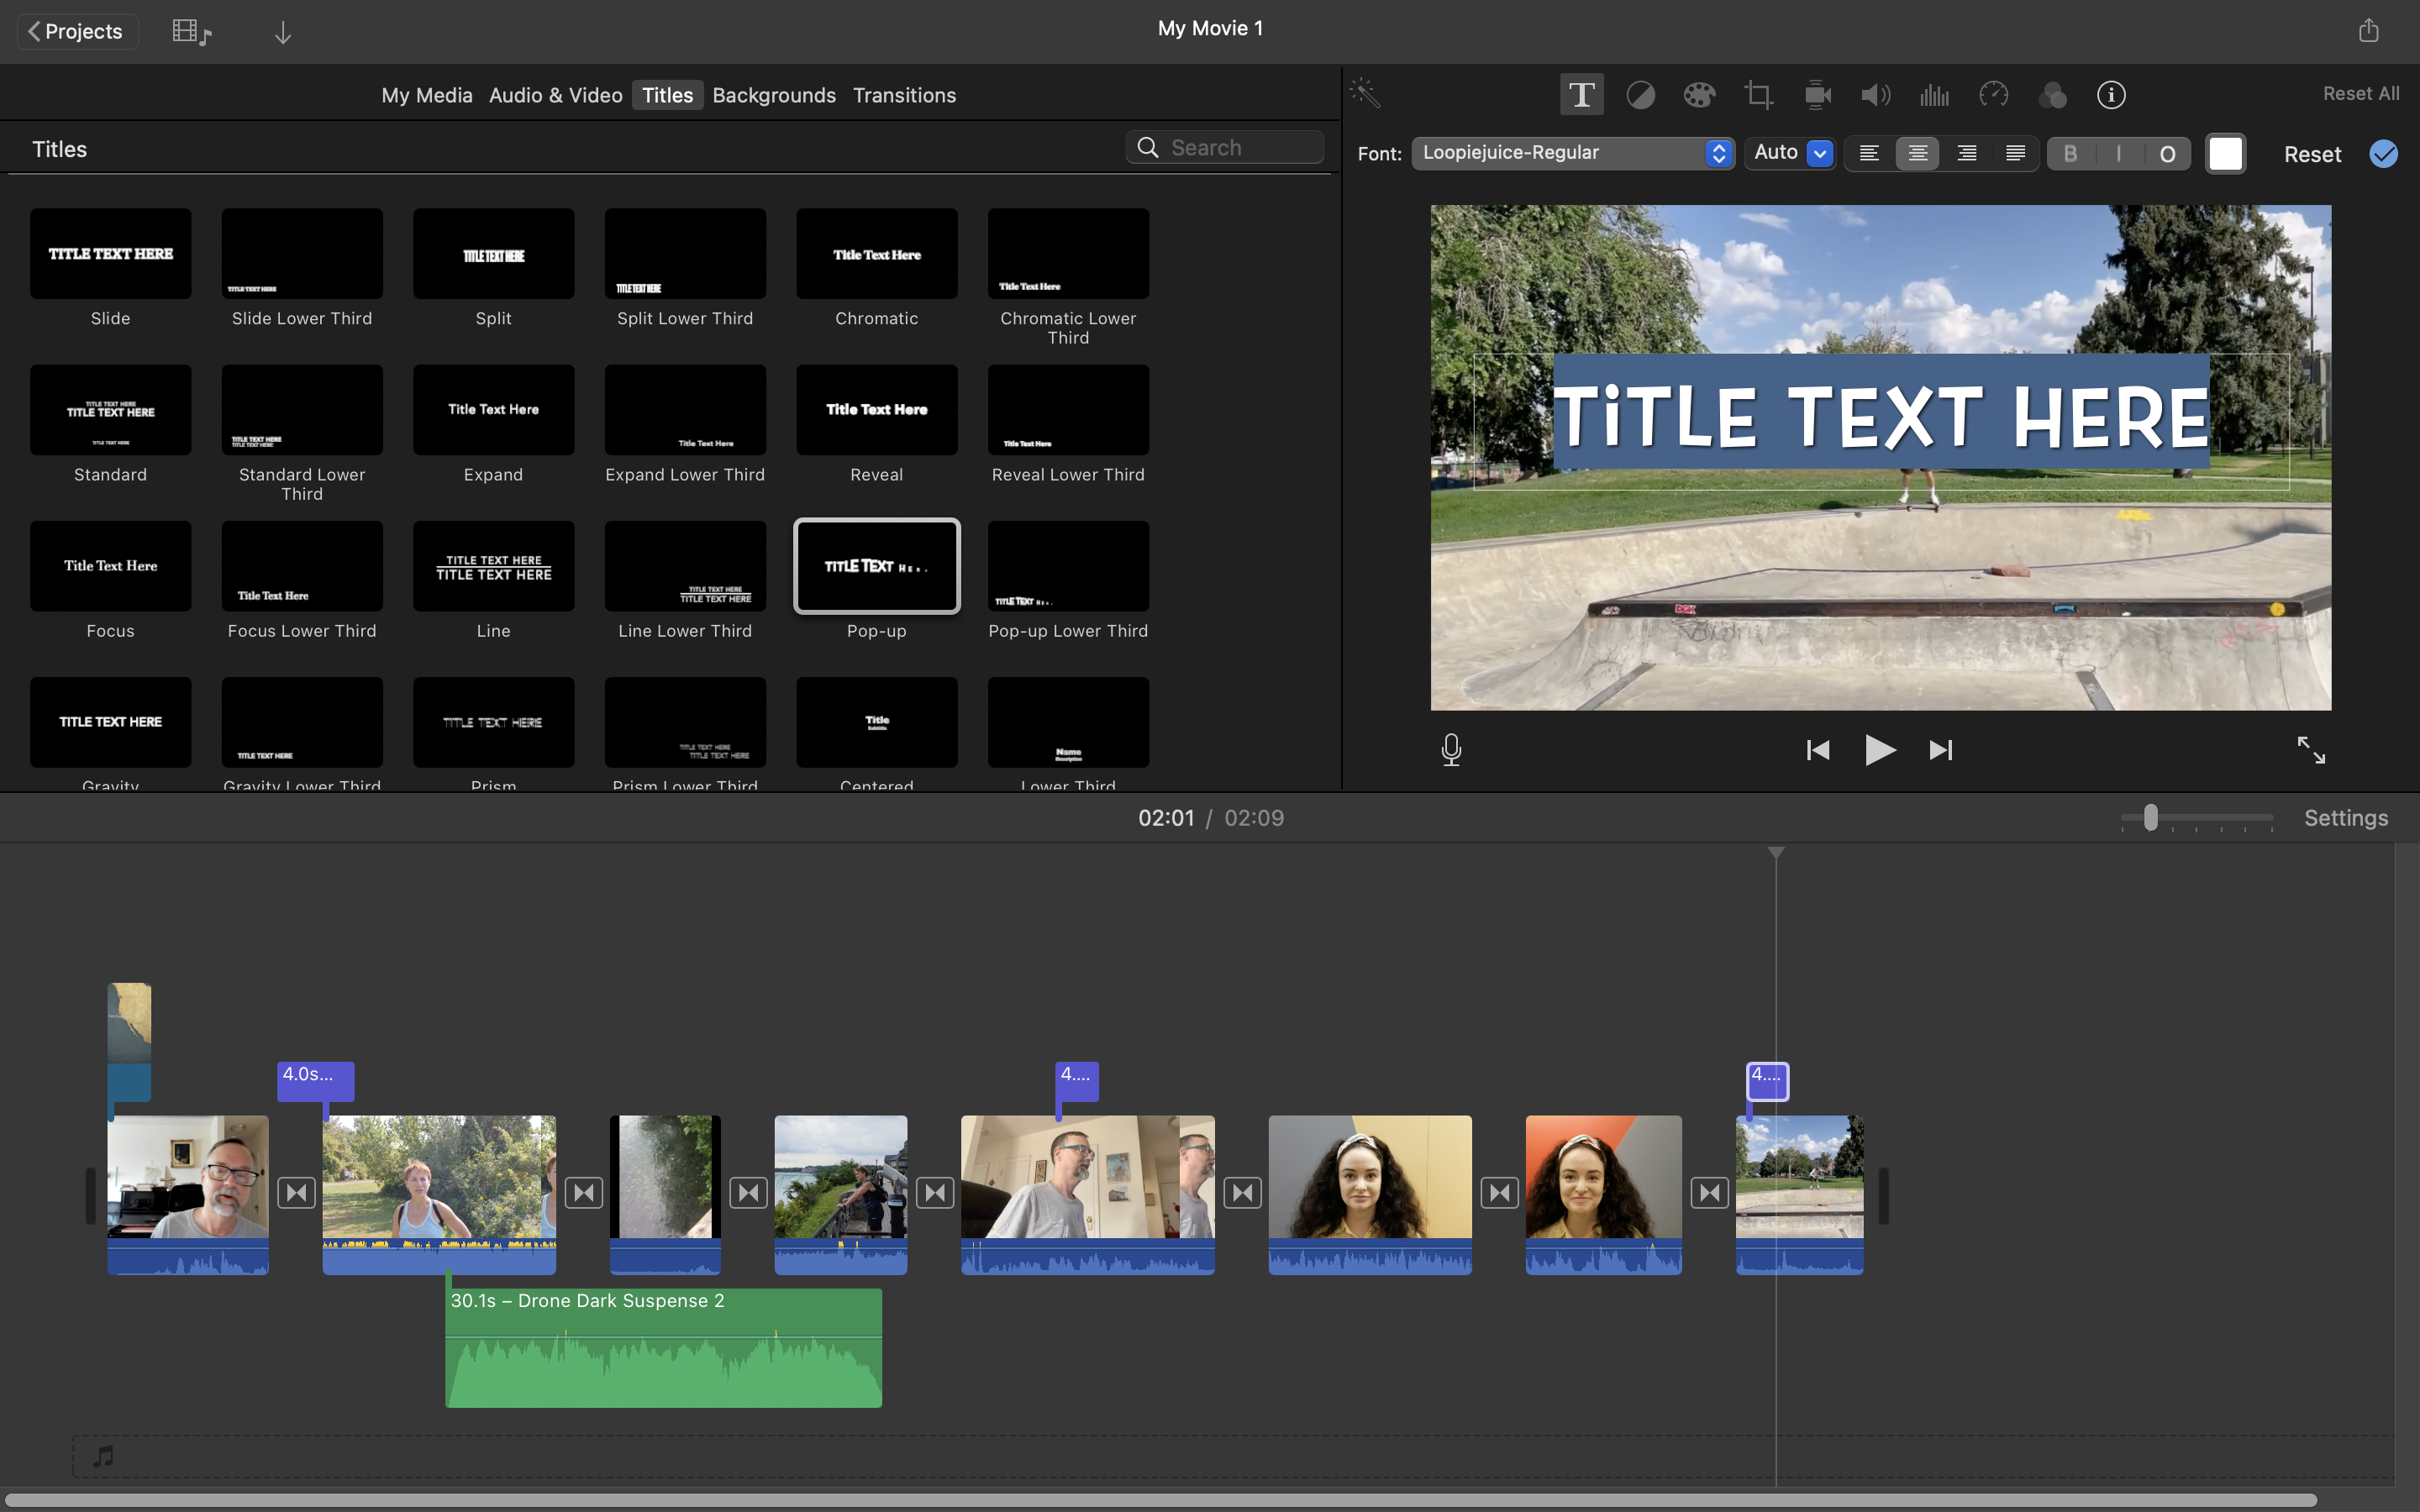Enter fullscreen playback mode
The height and width of the screenshot is (1512, 2420).
click(2311, 749)
